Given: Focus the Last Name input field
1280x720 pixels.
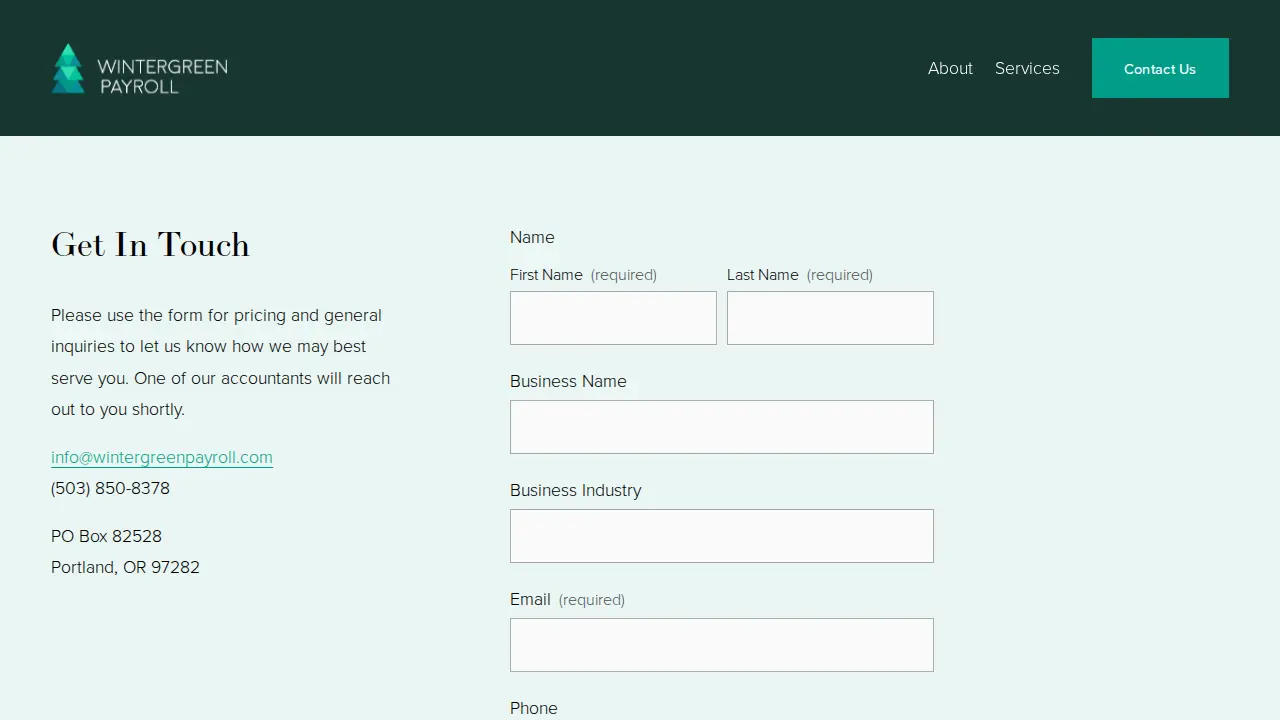Looking at the screenshot, I should click(830, 318).
